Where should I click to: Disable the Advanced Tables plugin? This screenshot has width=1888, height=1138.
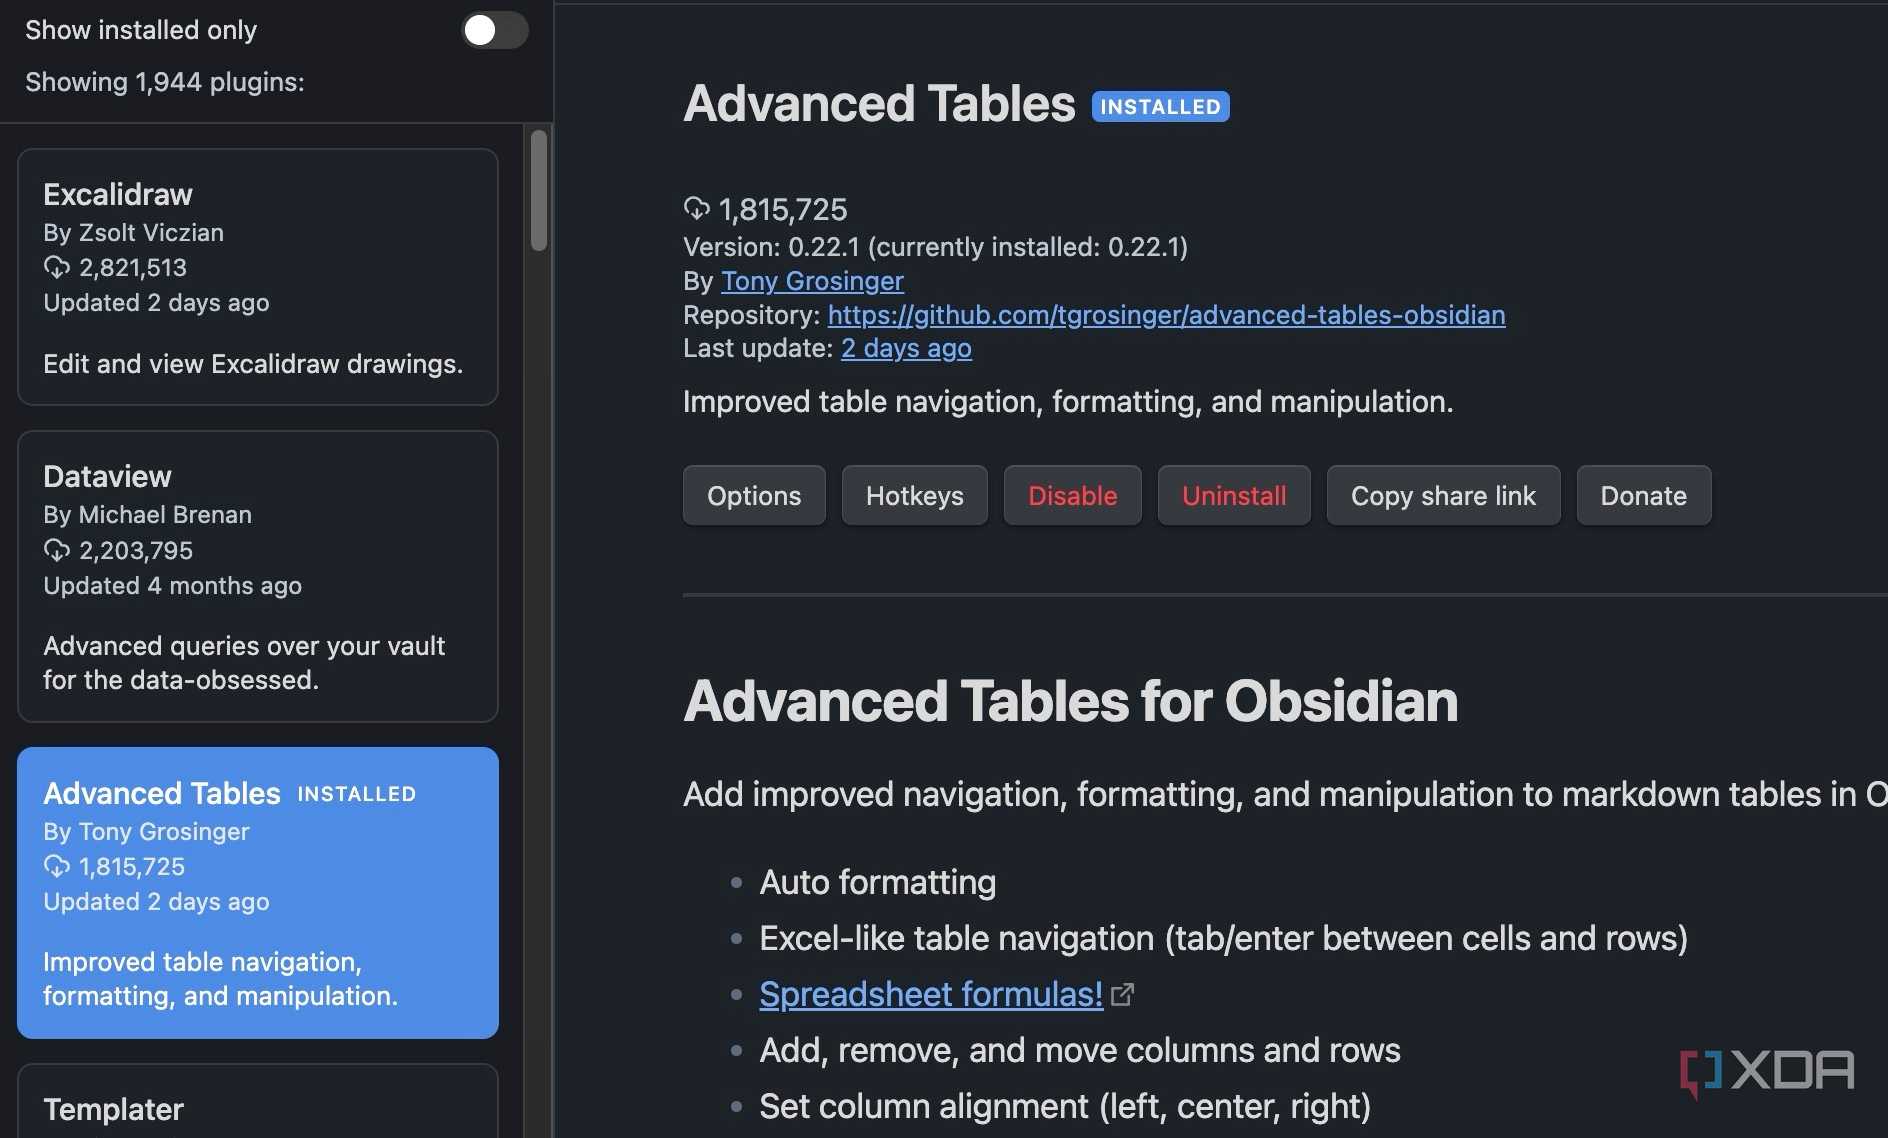point(1073,495)
